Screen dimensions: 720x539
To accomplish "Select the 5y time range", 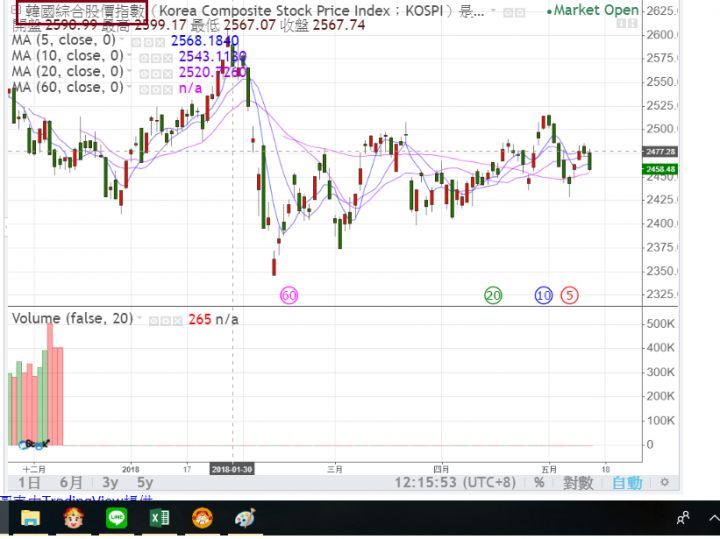I will tap(145, 483).
